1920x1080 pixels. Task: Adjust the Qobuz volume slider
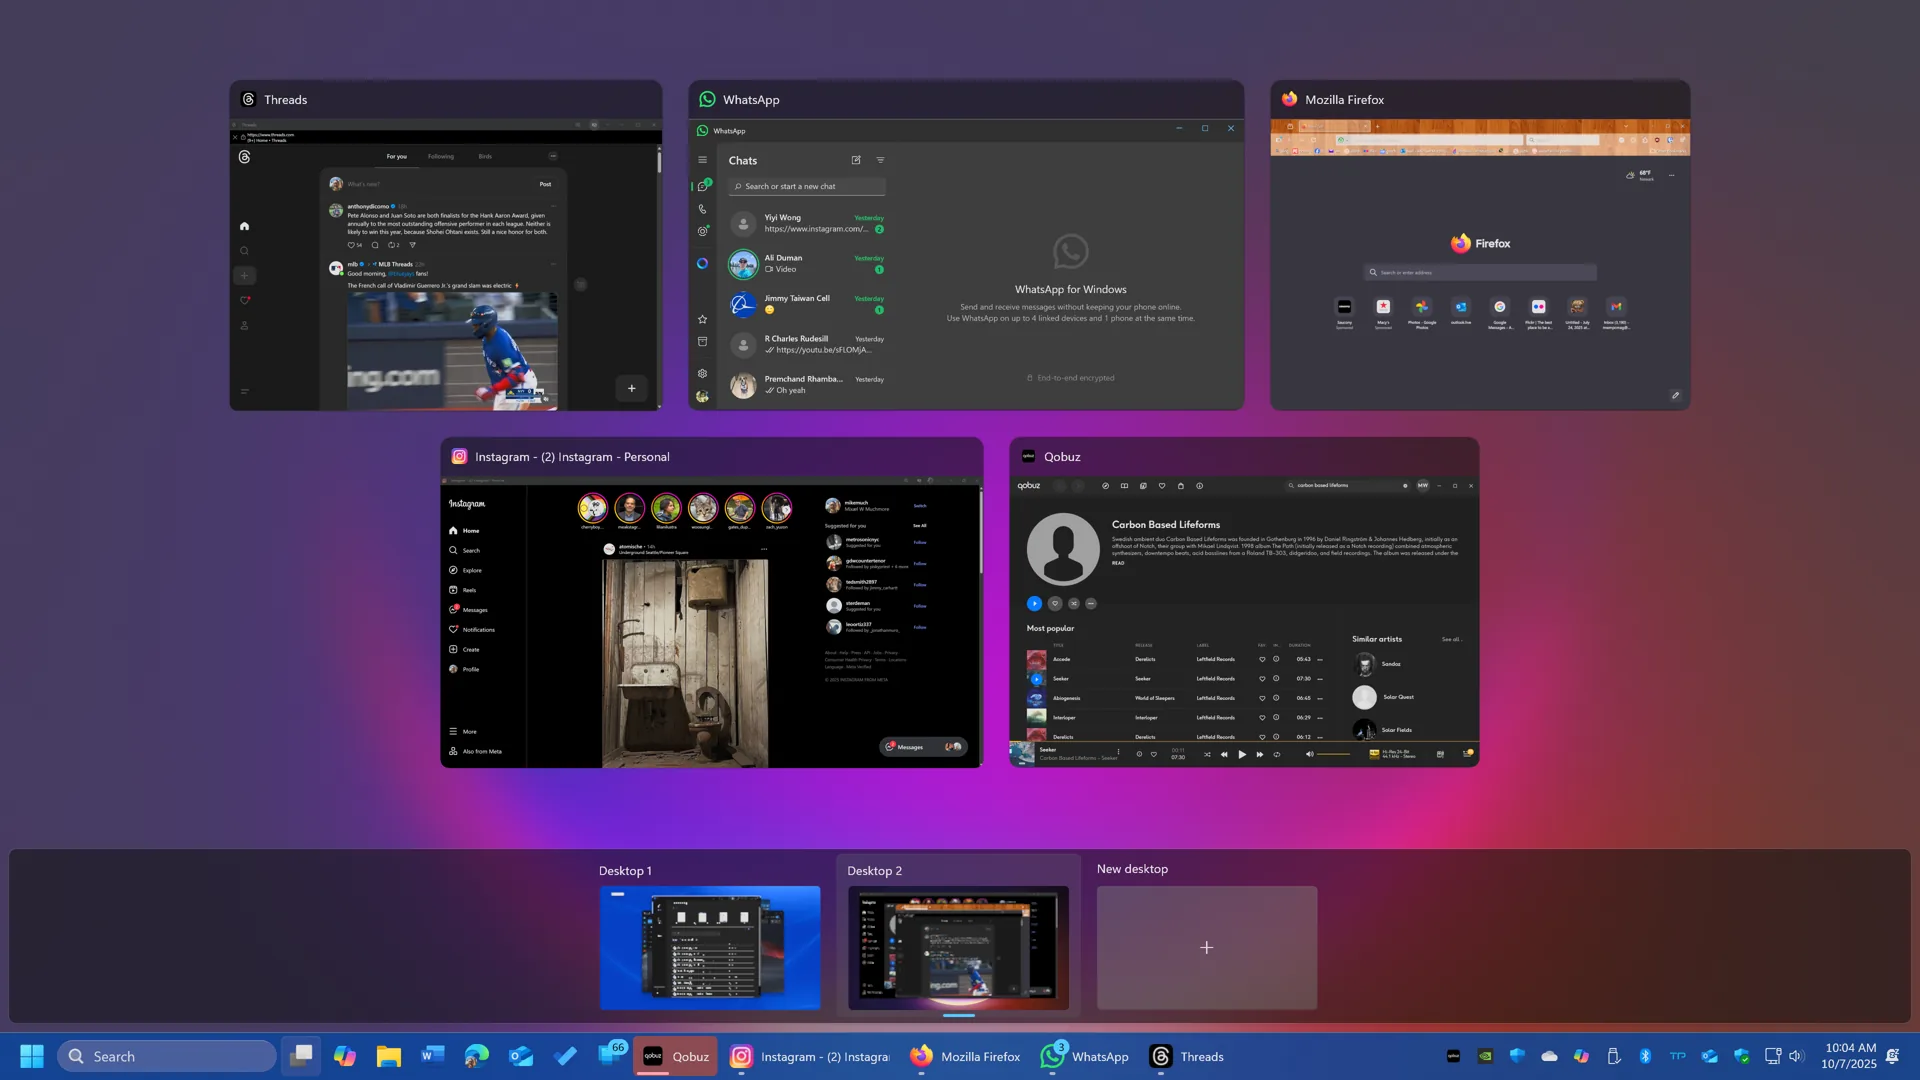(1334, 754)
